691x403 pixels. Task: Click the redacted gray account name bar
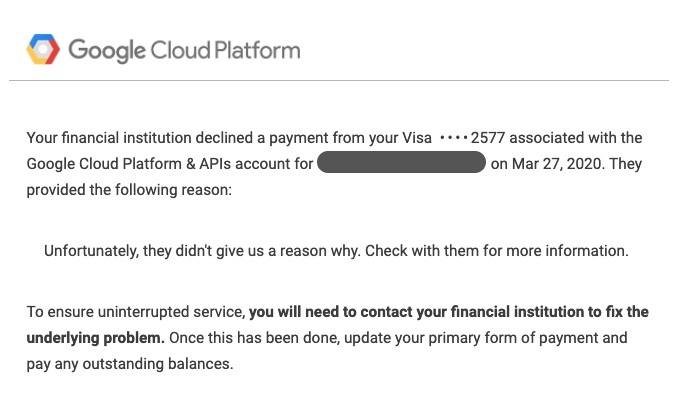tap(401, 163)
